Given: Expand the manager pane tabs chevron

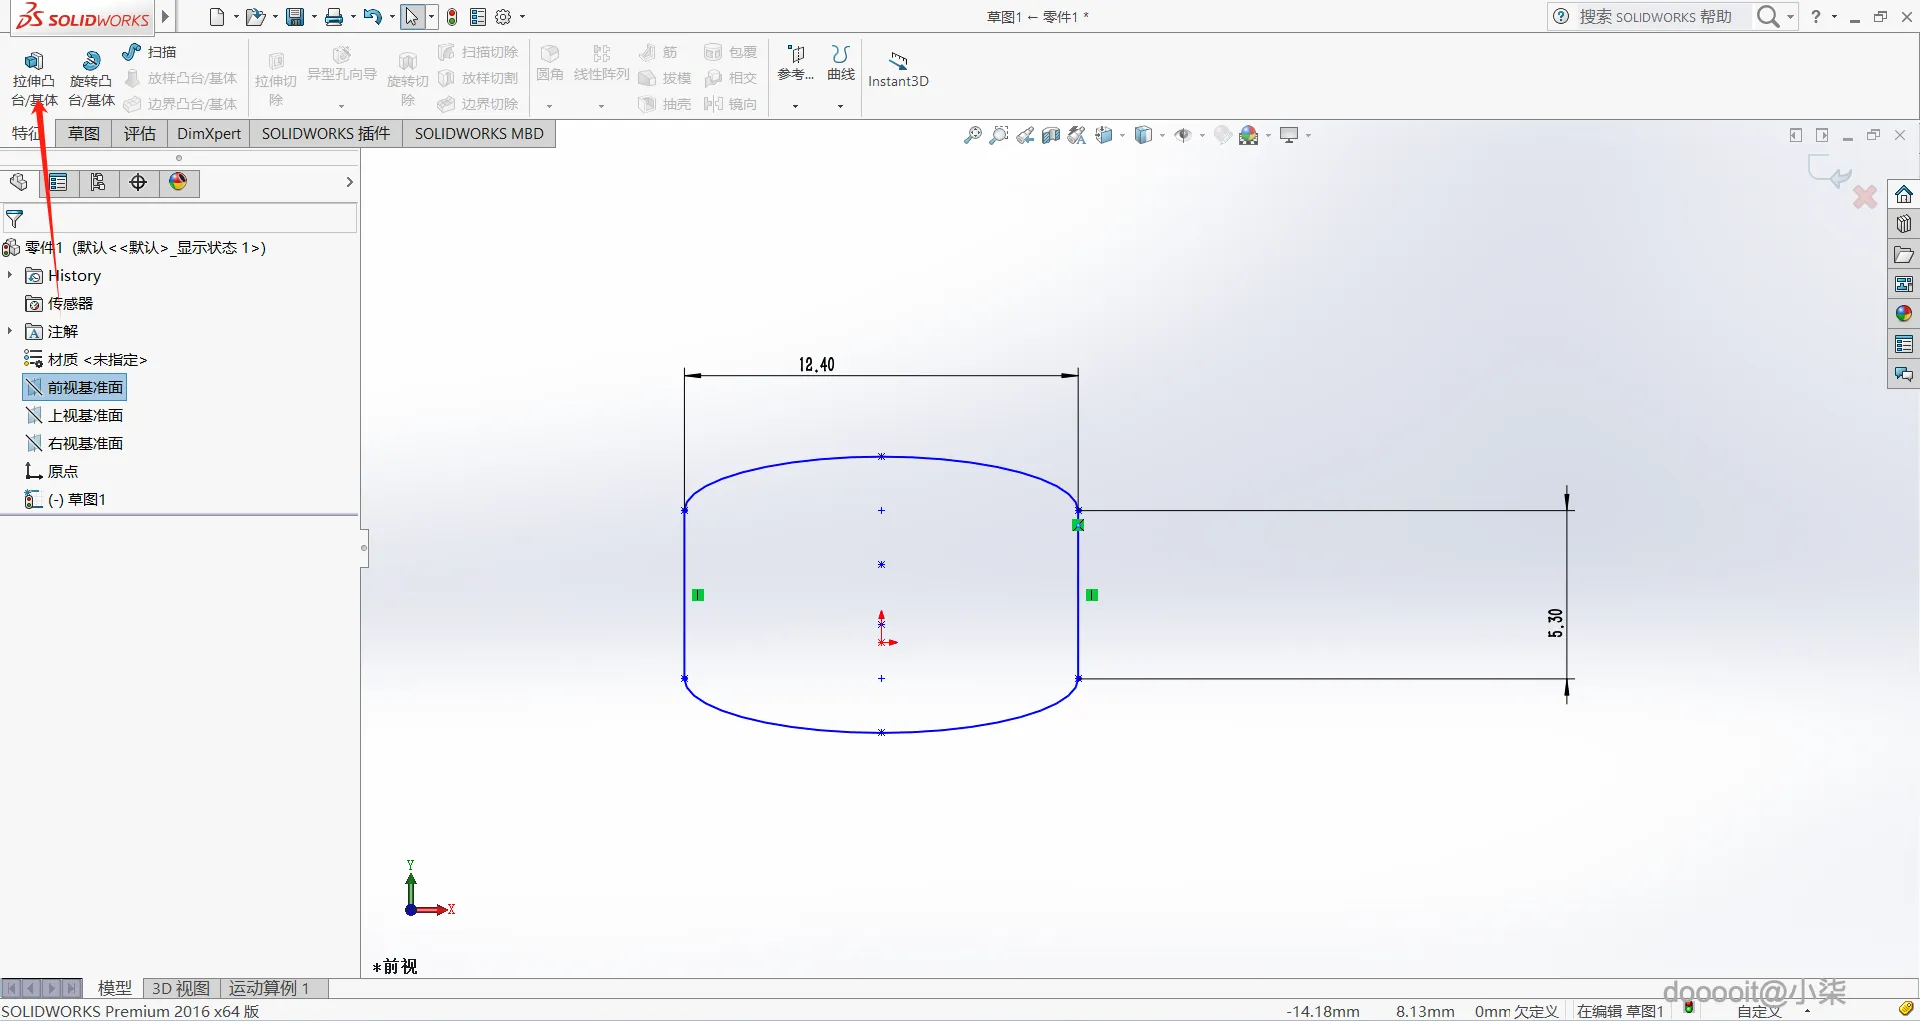Looking at the screenshot, I should point(349,182).
